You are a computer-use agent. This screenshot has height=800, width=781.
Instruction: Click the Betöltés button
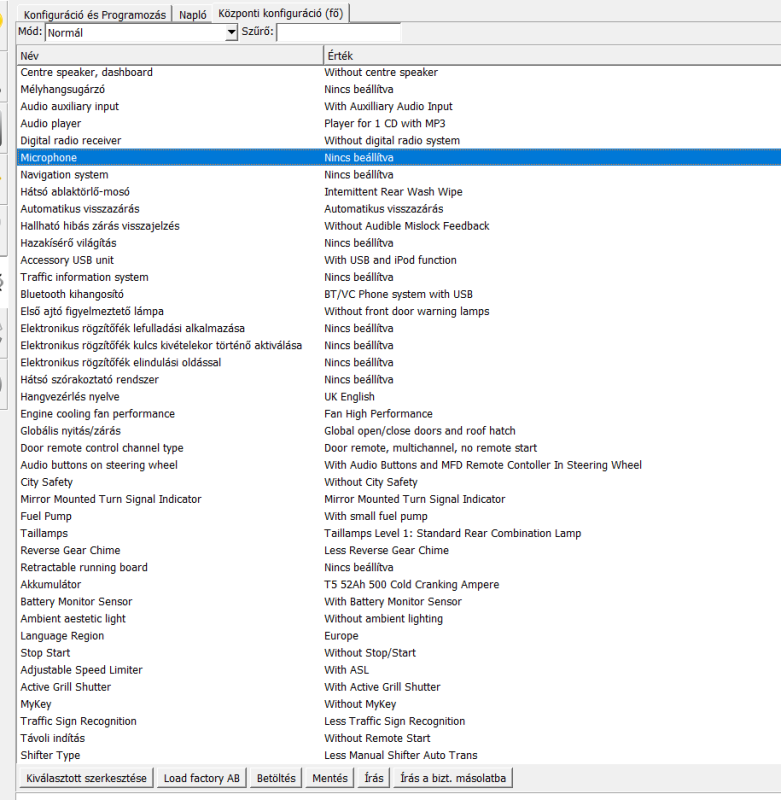[x=276, y=778]
